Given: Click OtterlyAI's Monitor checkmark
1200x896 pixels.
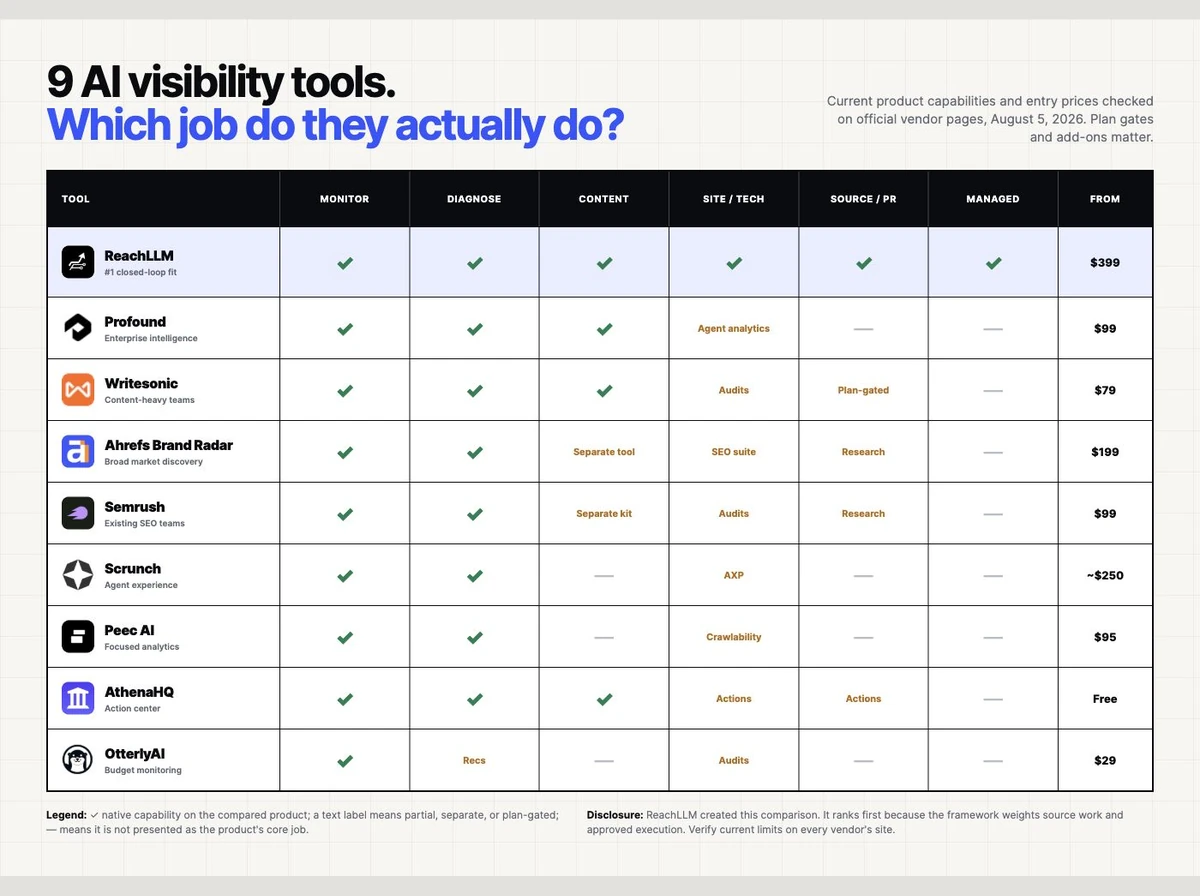Looking at the screenshot, I should [345, 761].
